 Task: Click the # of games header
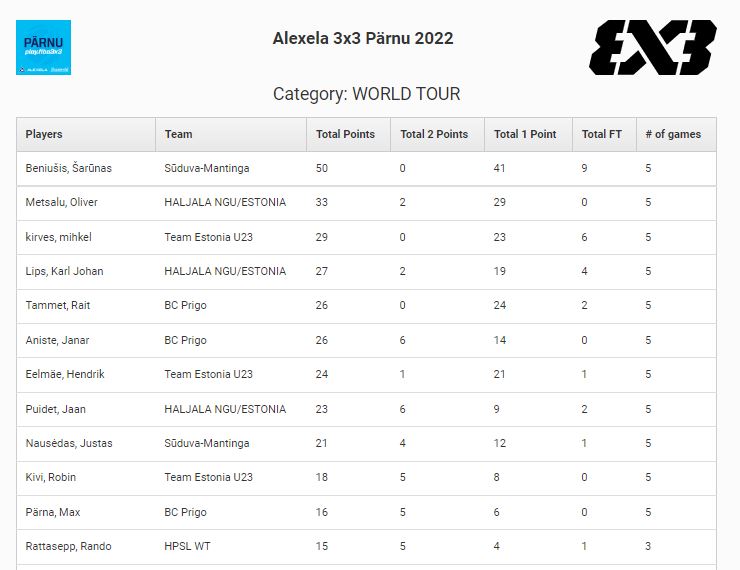click(673, 134)
